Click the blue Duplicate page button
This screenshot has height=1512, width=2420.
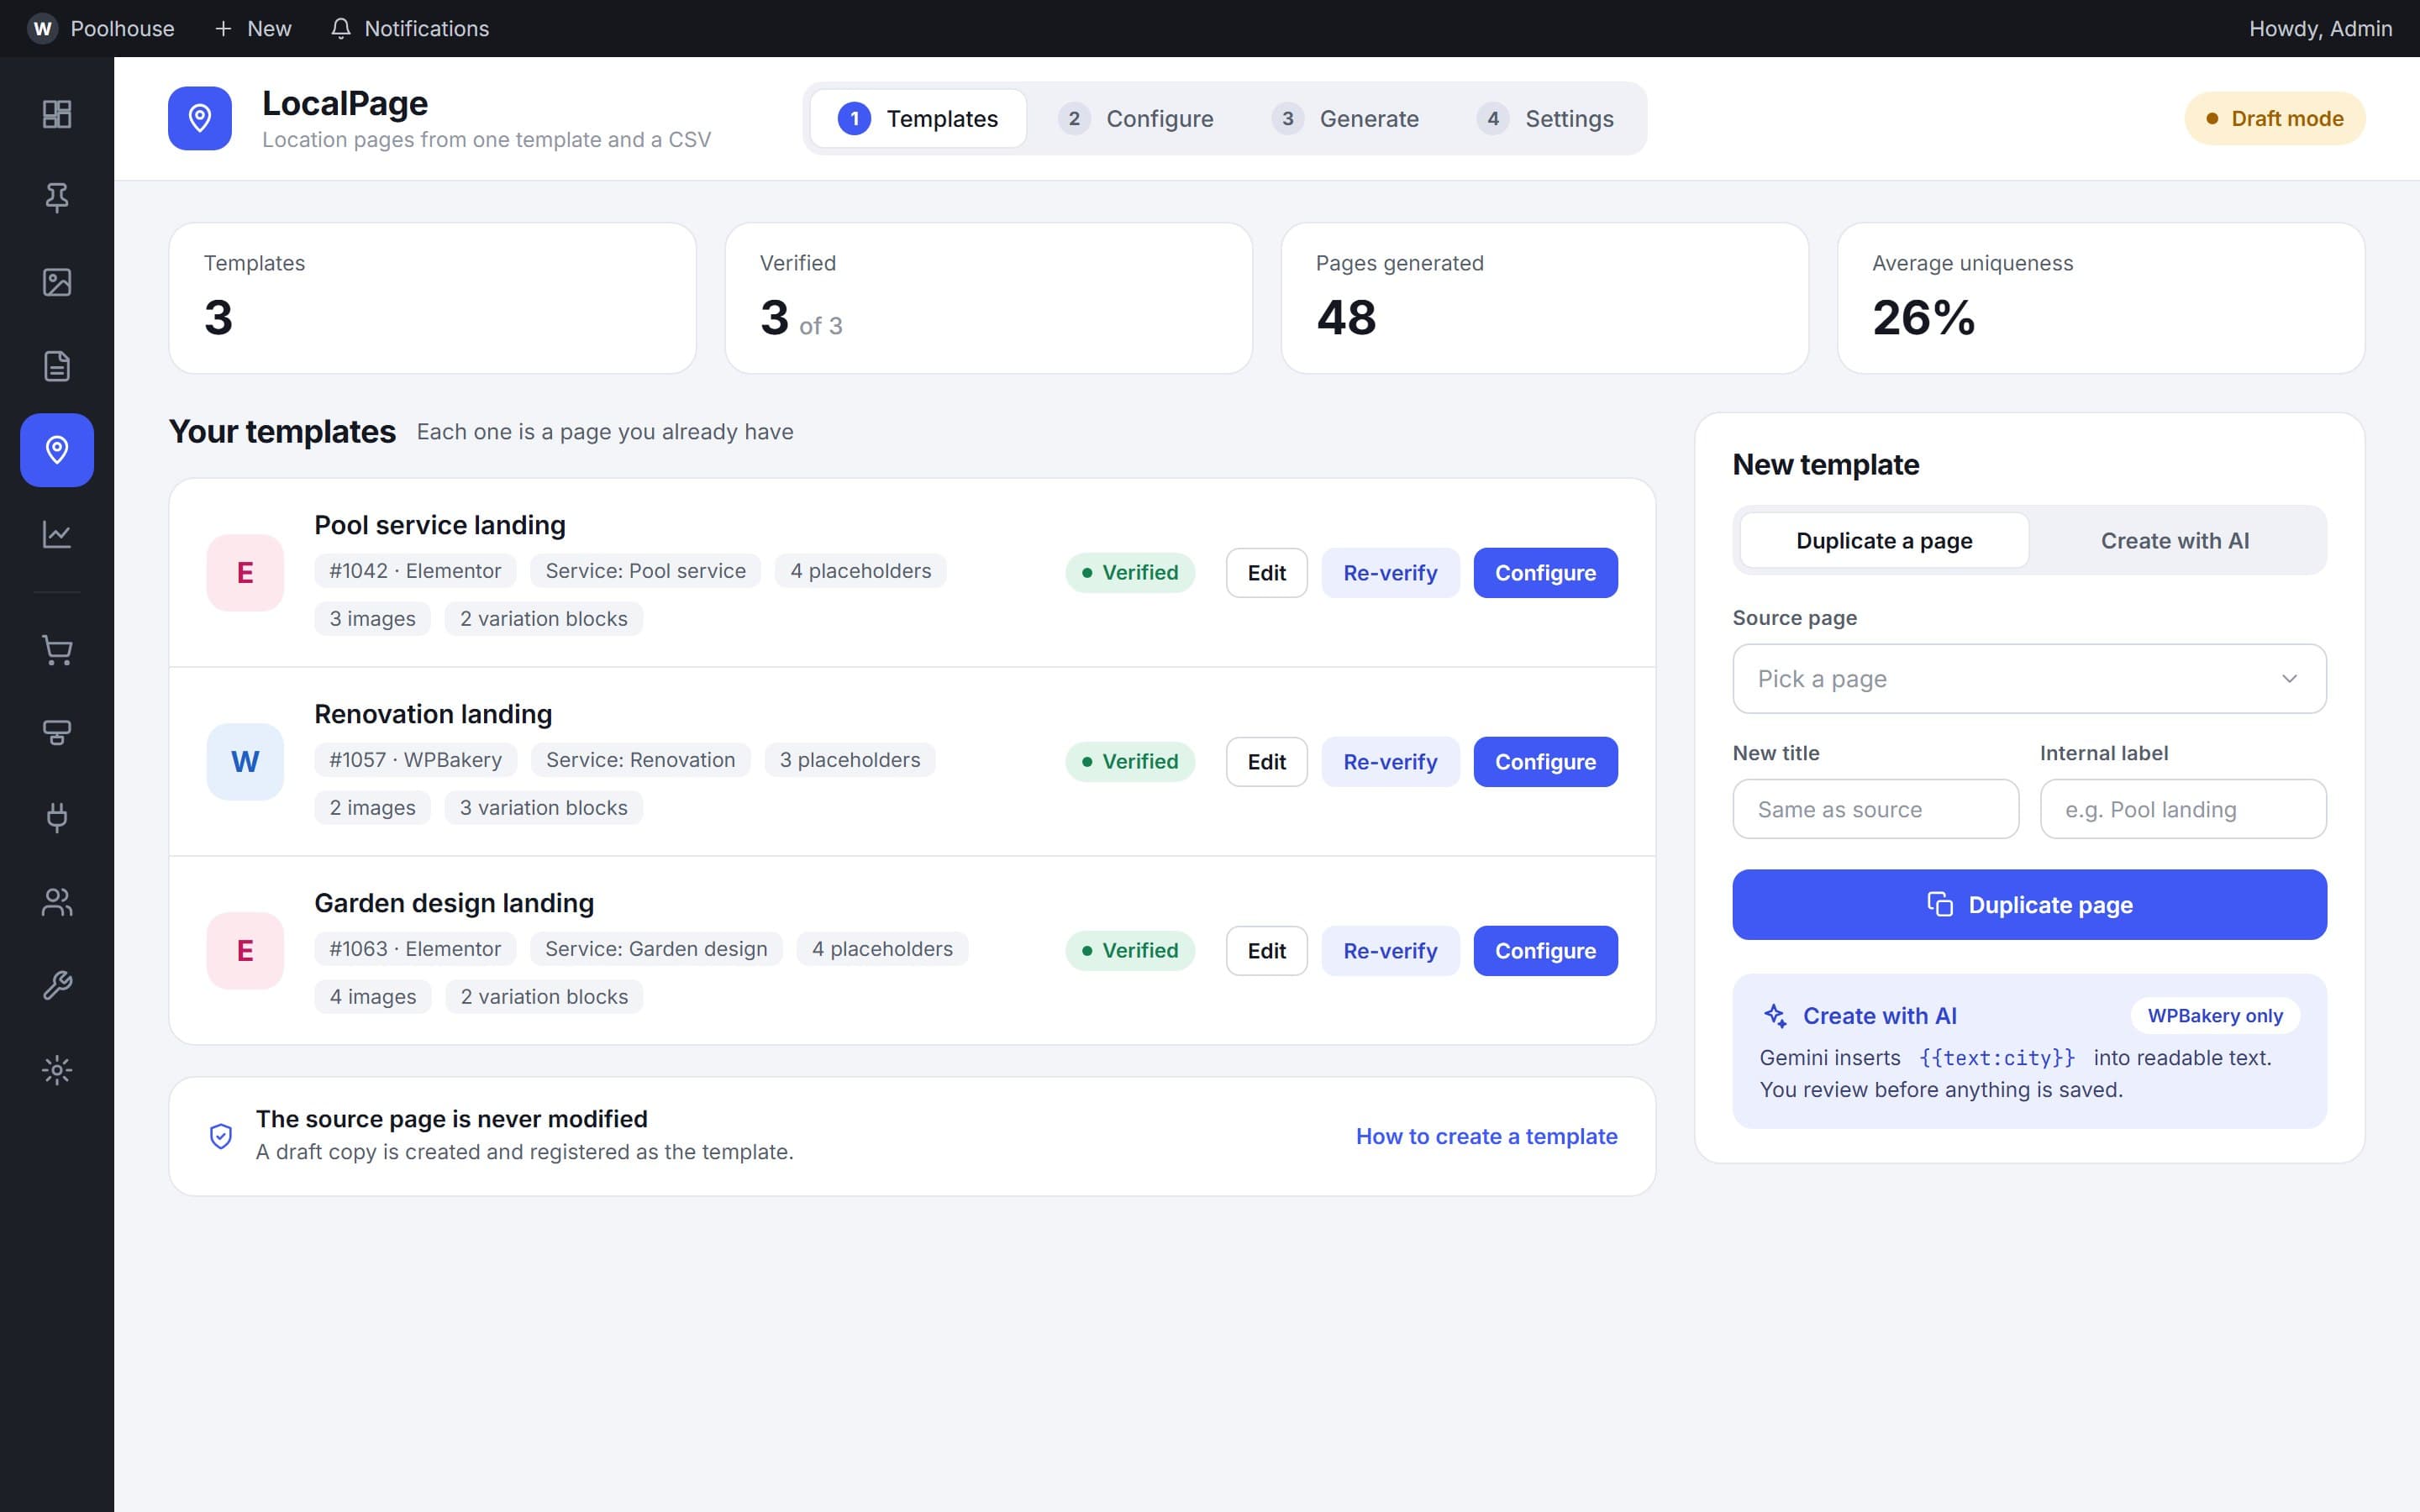tap(2029, 904)
